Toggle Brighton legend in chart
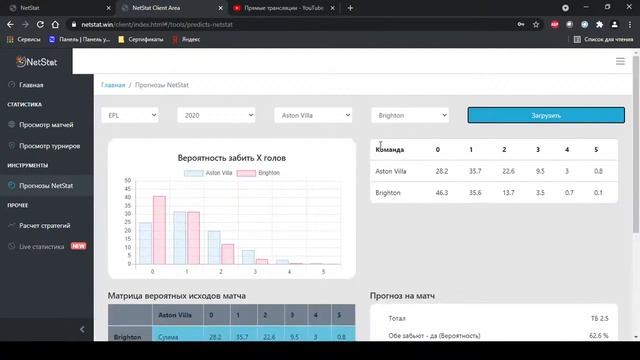Image resolution: width=640 pixels, height=360 pixels. (x=258, y=173)
